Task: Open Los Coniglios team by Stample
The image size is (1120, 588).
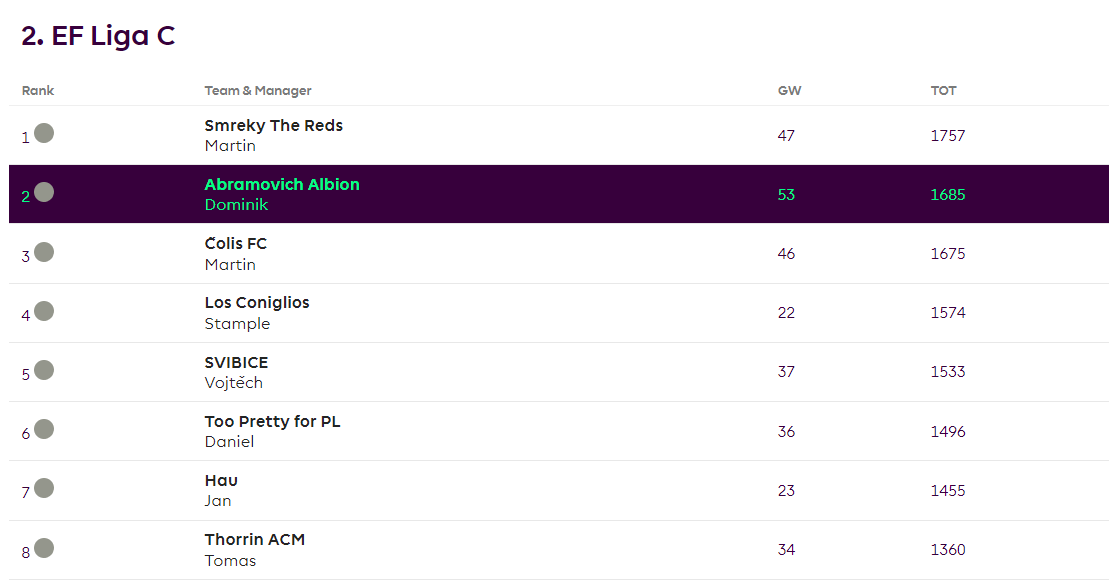Action: point(257,303)
